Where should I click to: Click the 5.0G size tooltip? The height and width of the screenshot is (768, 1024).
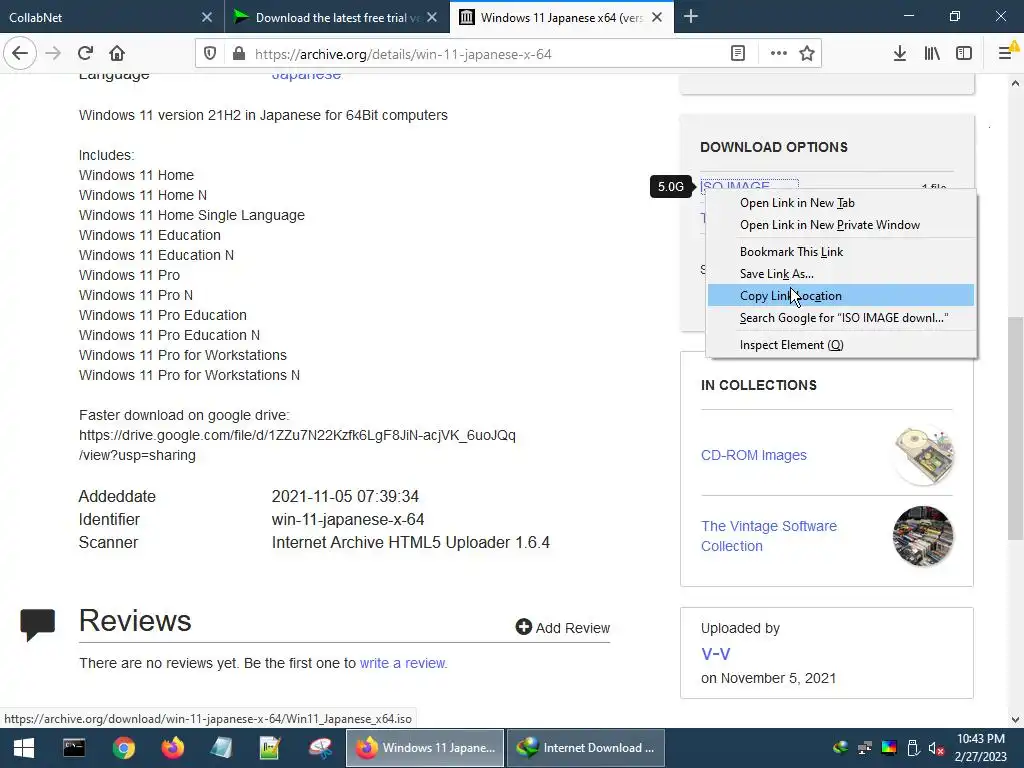tap(671, 187)
